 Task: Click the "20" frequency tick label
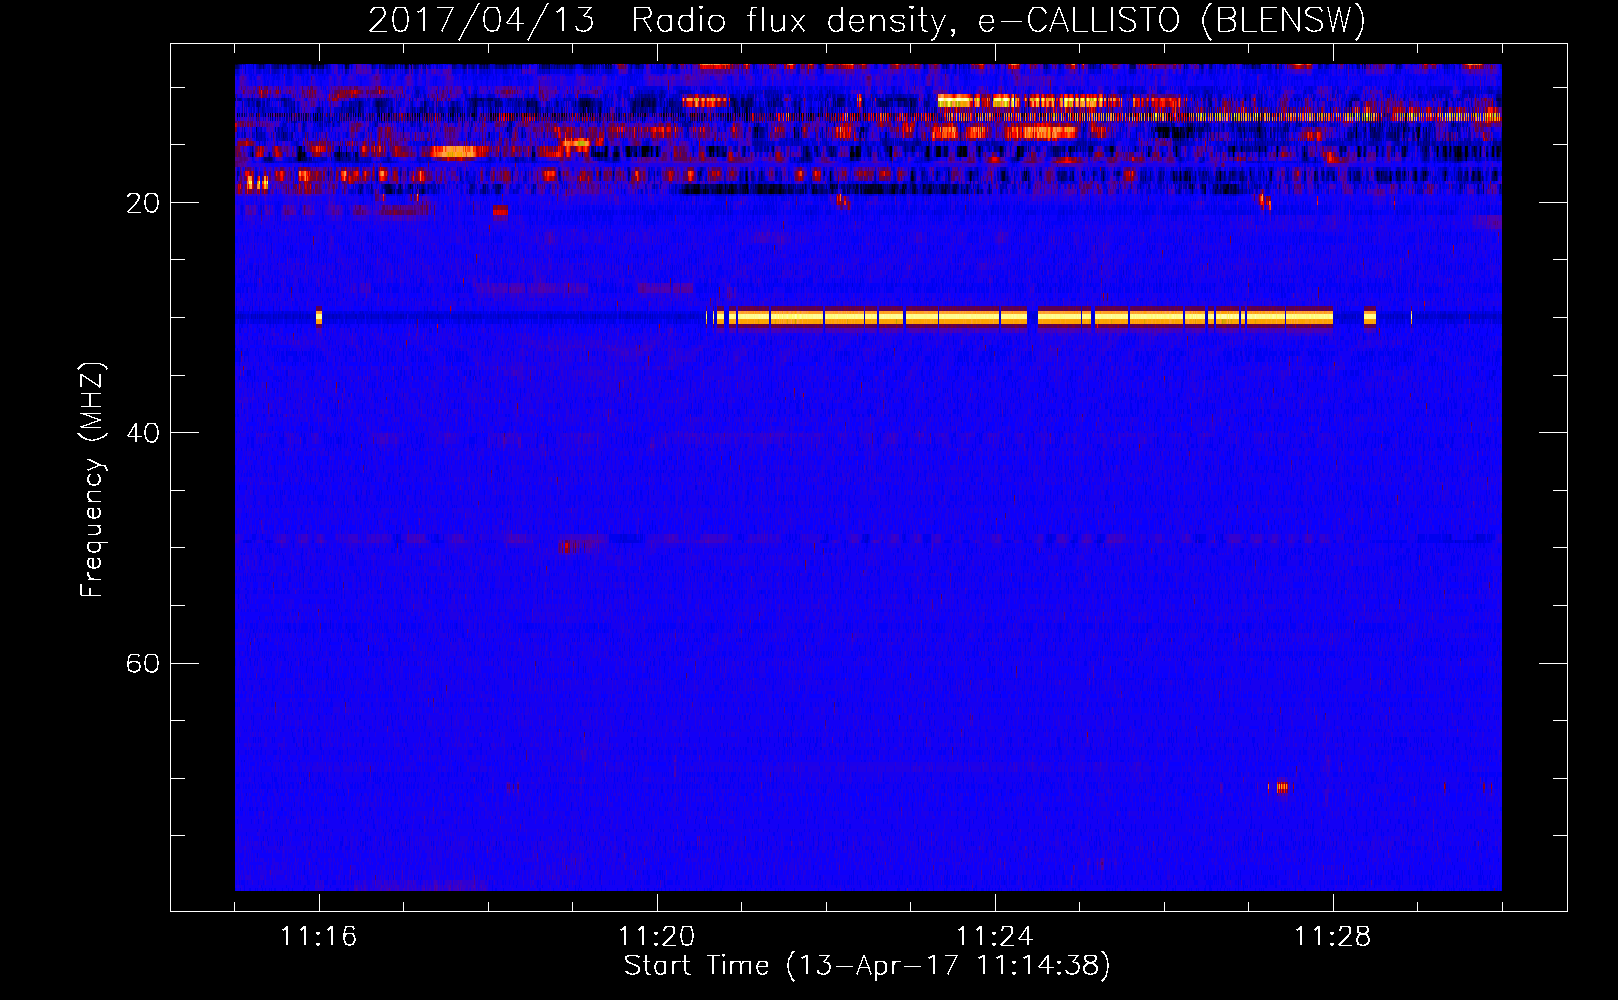click(143, 203)
